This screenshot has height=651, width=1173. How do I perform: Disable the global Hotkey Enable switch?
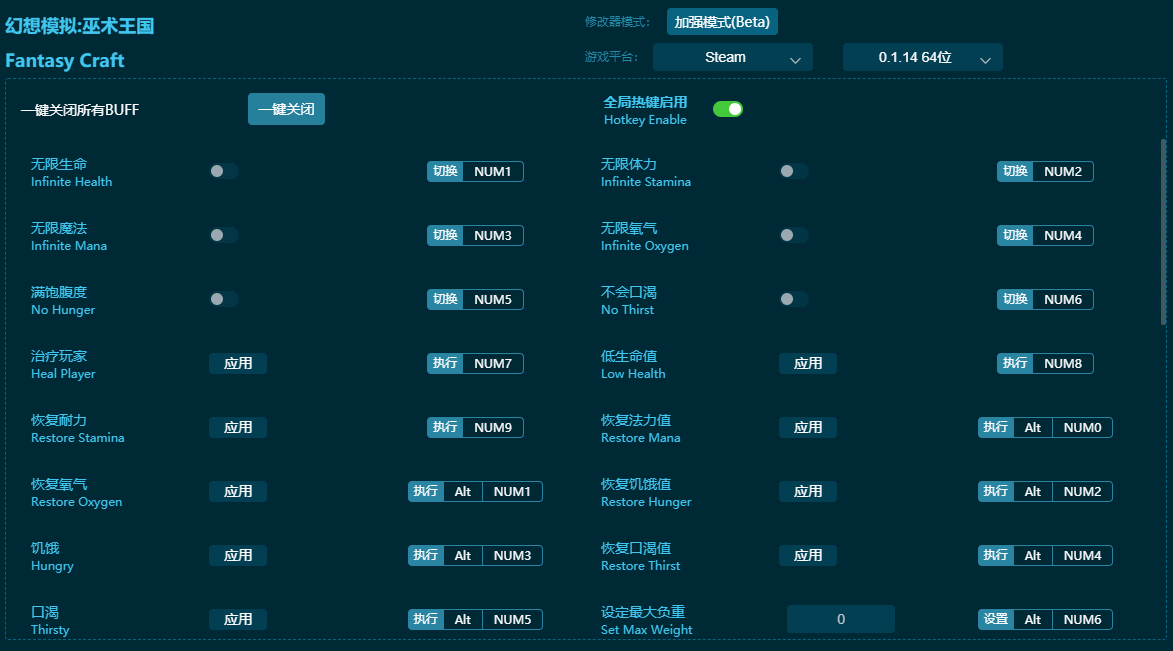[728, 107]
